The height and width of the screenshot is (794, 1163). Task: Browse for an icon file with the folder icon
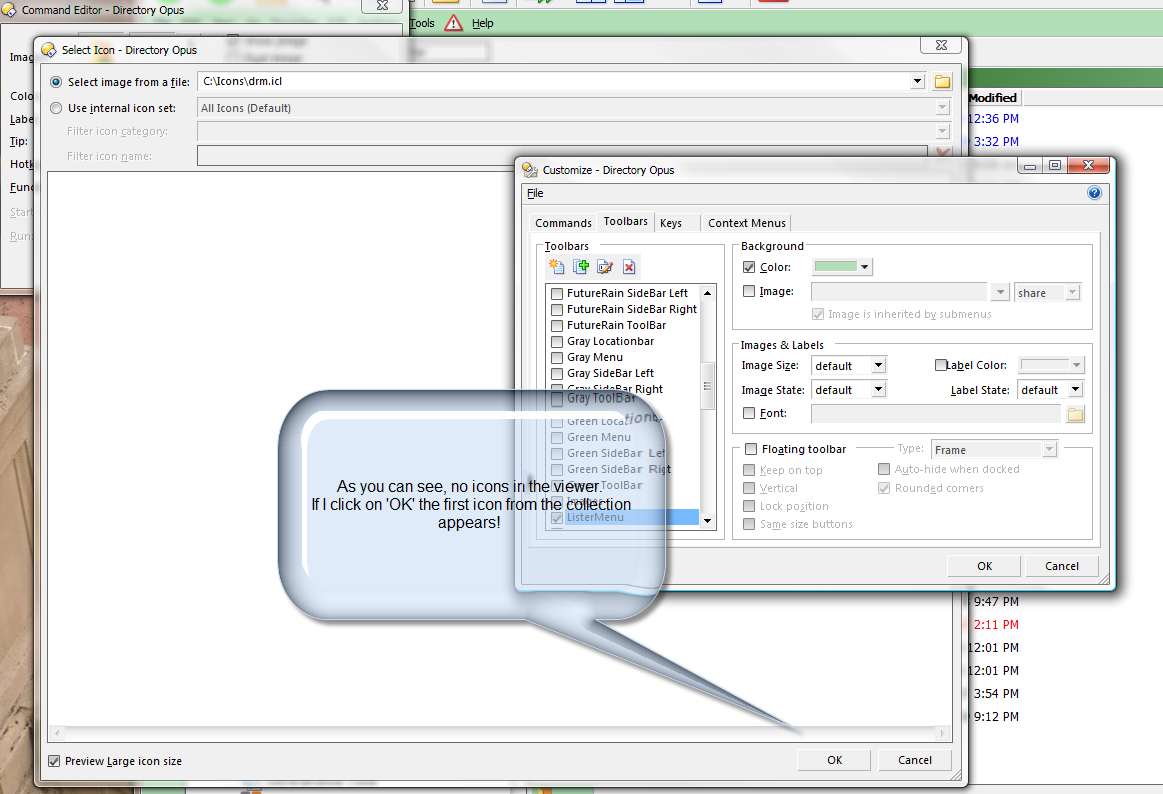click(941, 81)
